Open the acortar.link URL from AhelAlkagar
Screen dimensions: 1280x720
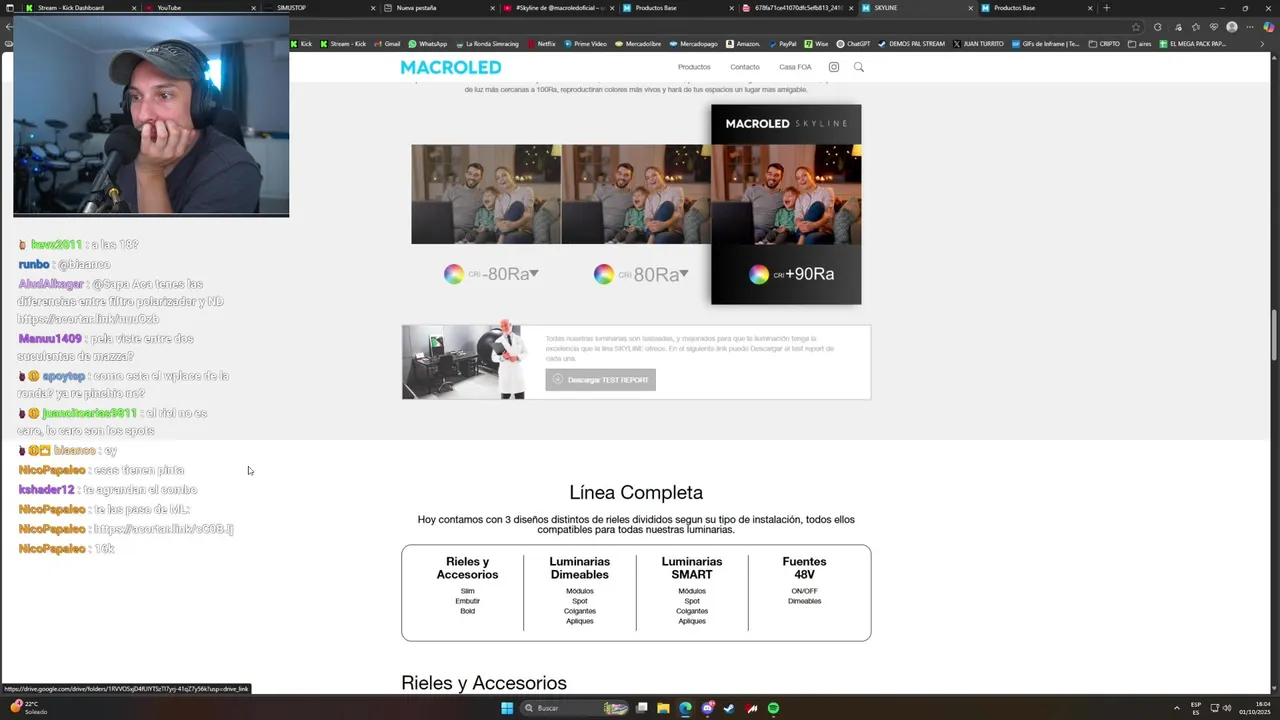88,319
